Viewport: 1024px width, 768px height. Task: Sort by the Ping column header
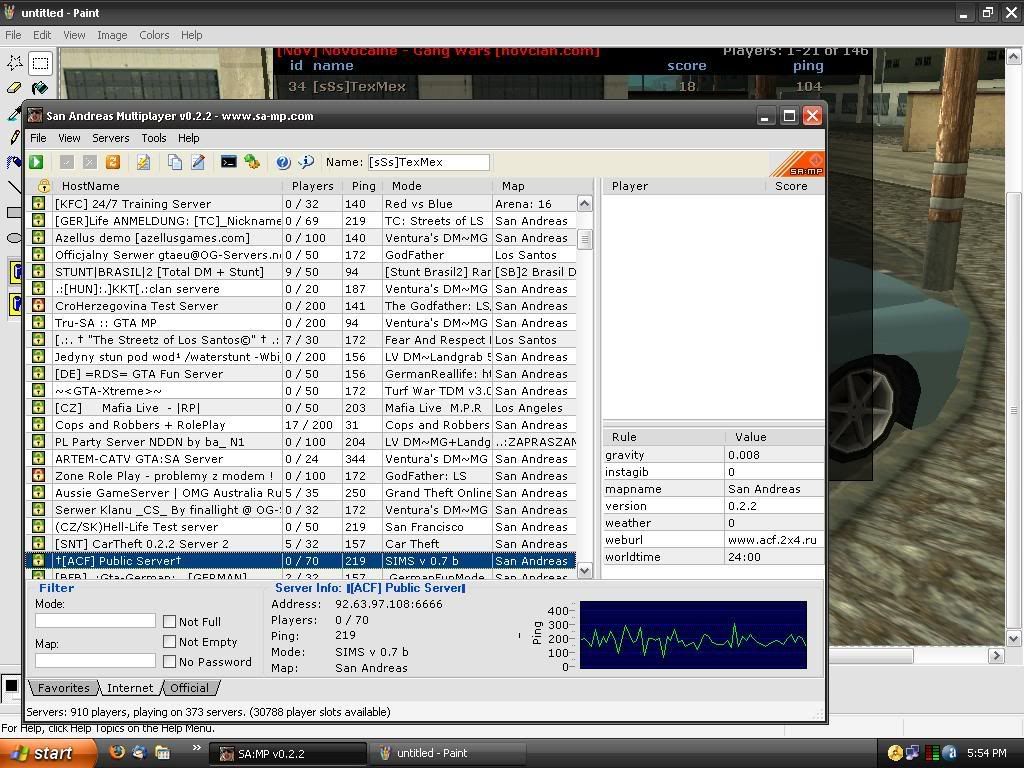(x=363, y=186)
